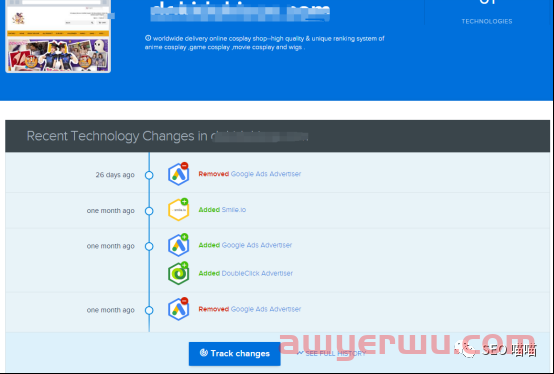Click the bottom timeline marker circle
The width and height of the screenshot is (554, 374).
[149, 310]
